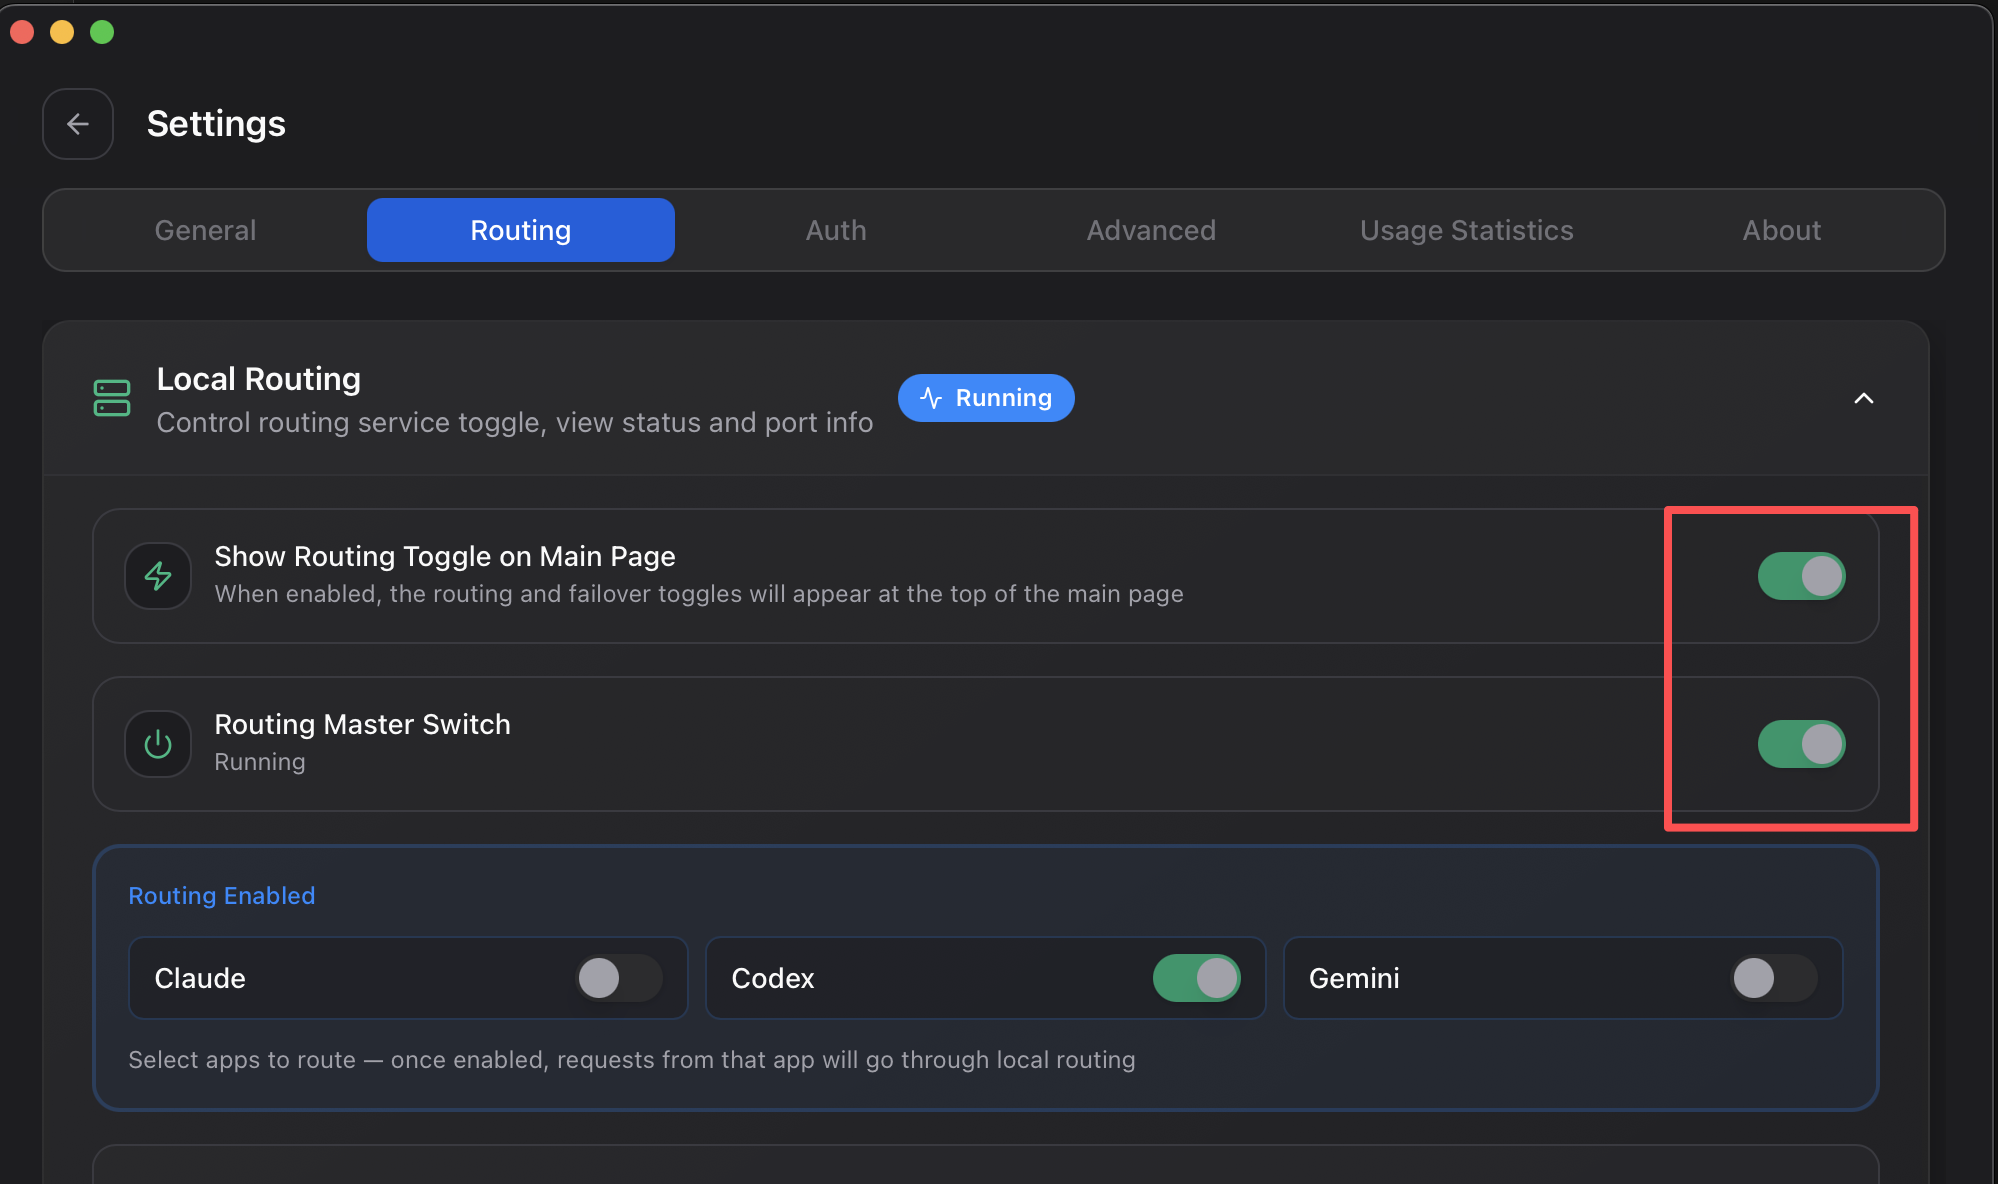Viewport: 1998px width, 1184px height.
Task: Click the Gemini app label
Action: click(x=1354, y=978)
